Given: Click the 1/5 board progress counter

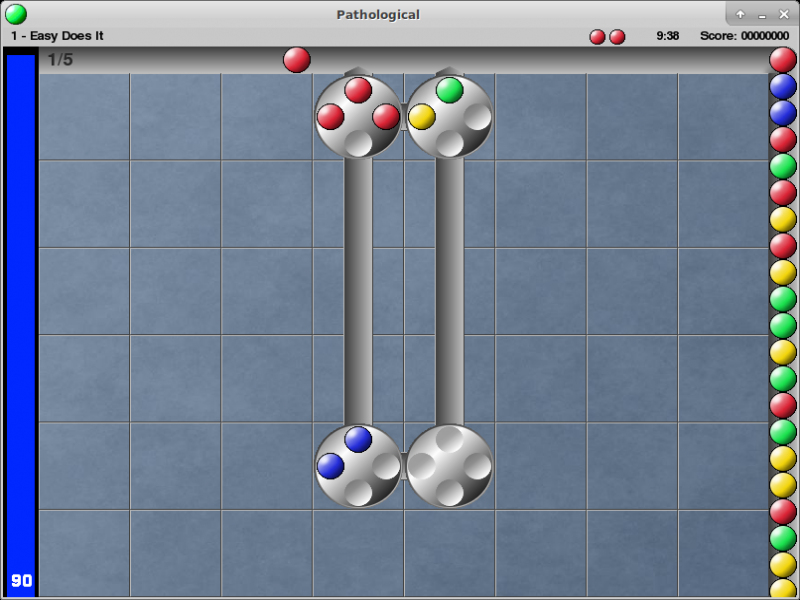Looking at the screenshot, I should pos(60,60).
